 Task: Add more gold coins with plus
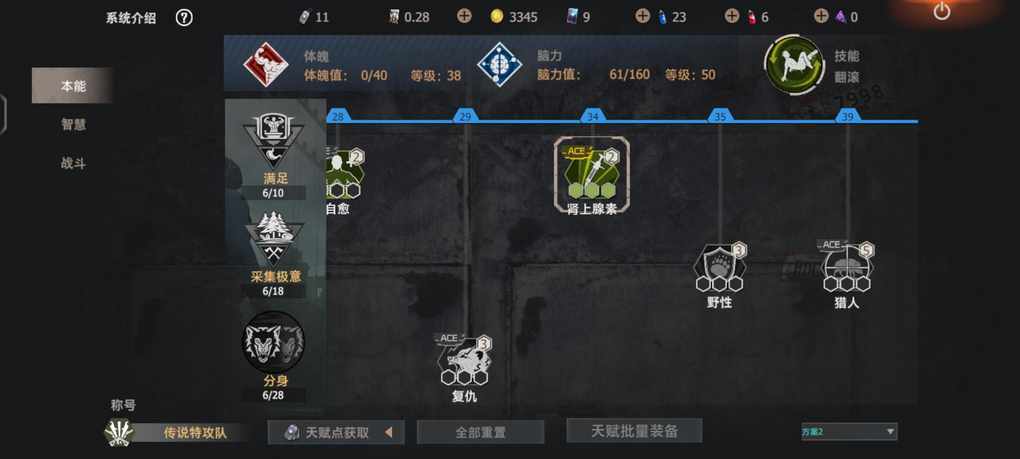coord(464,16)
